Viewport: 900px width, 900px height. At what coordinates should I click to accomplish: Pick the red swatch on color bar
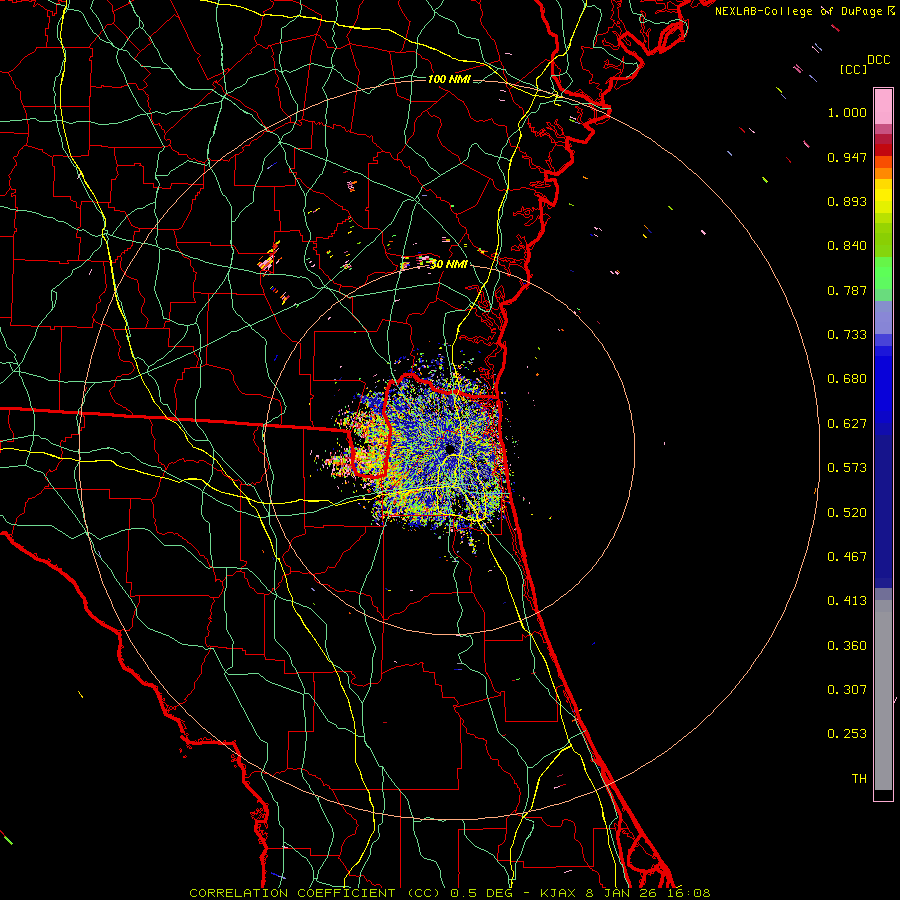[x=883, y=150]
